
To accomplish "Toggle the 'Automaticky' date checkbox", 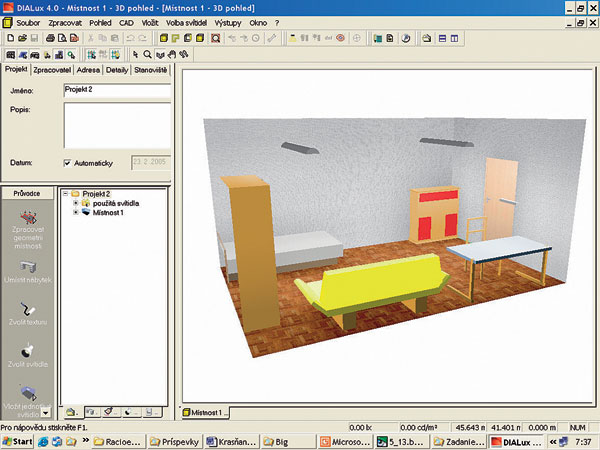I will (x=67, y=162).
